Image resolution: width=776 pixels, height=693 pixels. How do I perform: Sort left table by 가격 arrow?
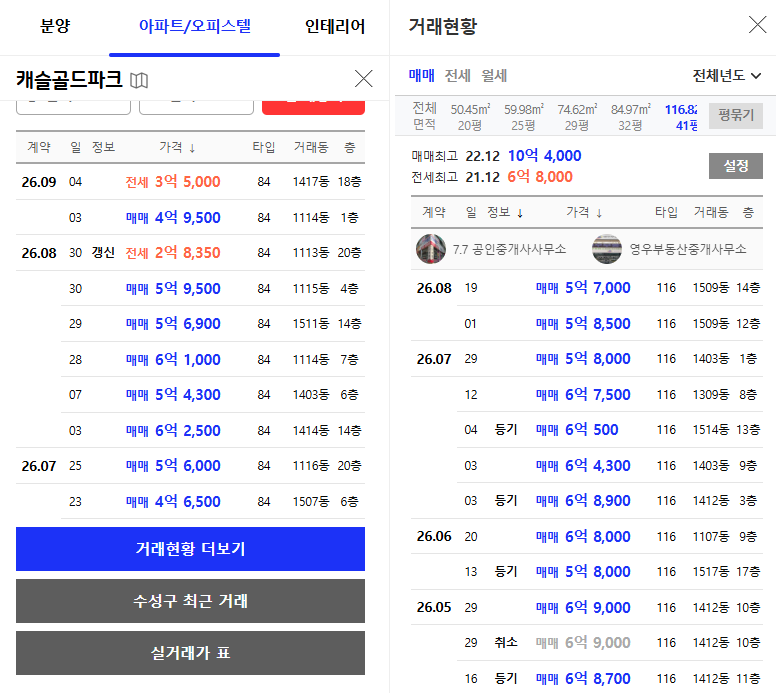[x=193, y=148]
